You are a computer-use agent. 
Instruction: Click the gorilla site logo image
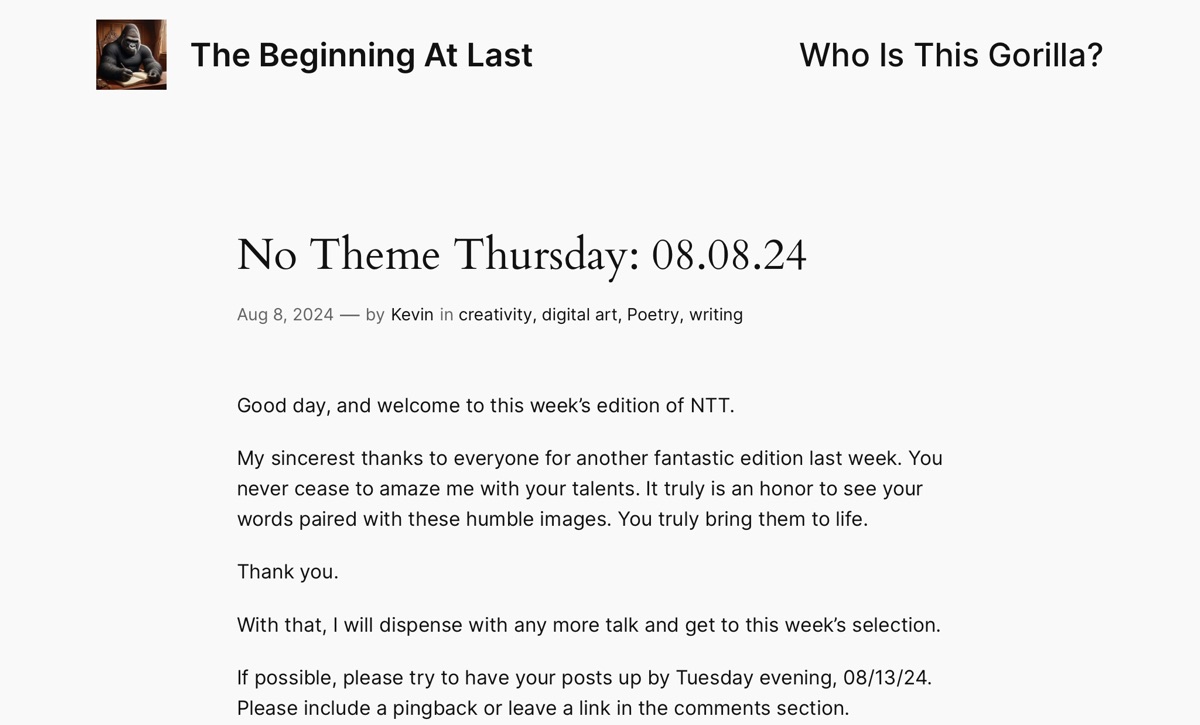[131, 55]
